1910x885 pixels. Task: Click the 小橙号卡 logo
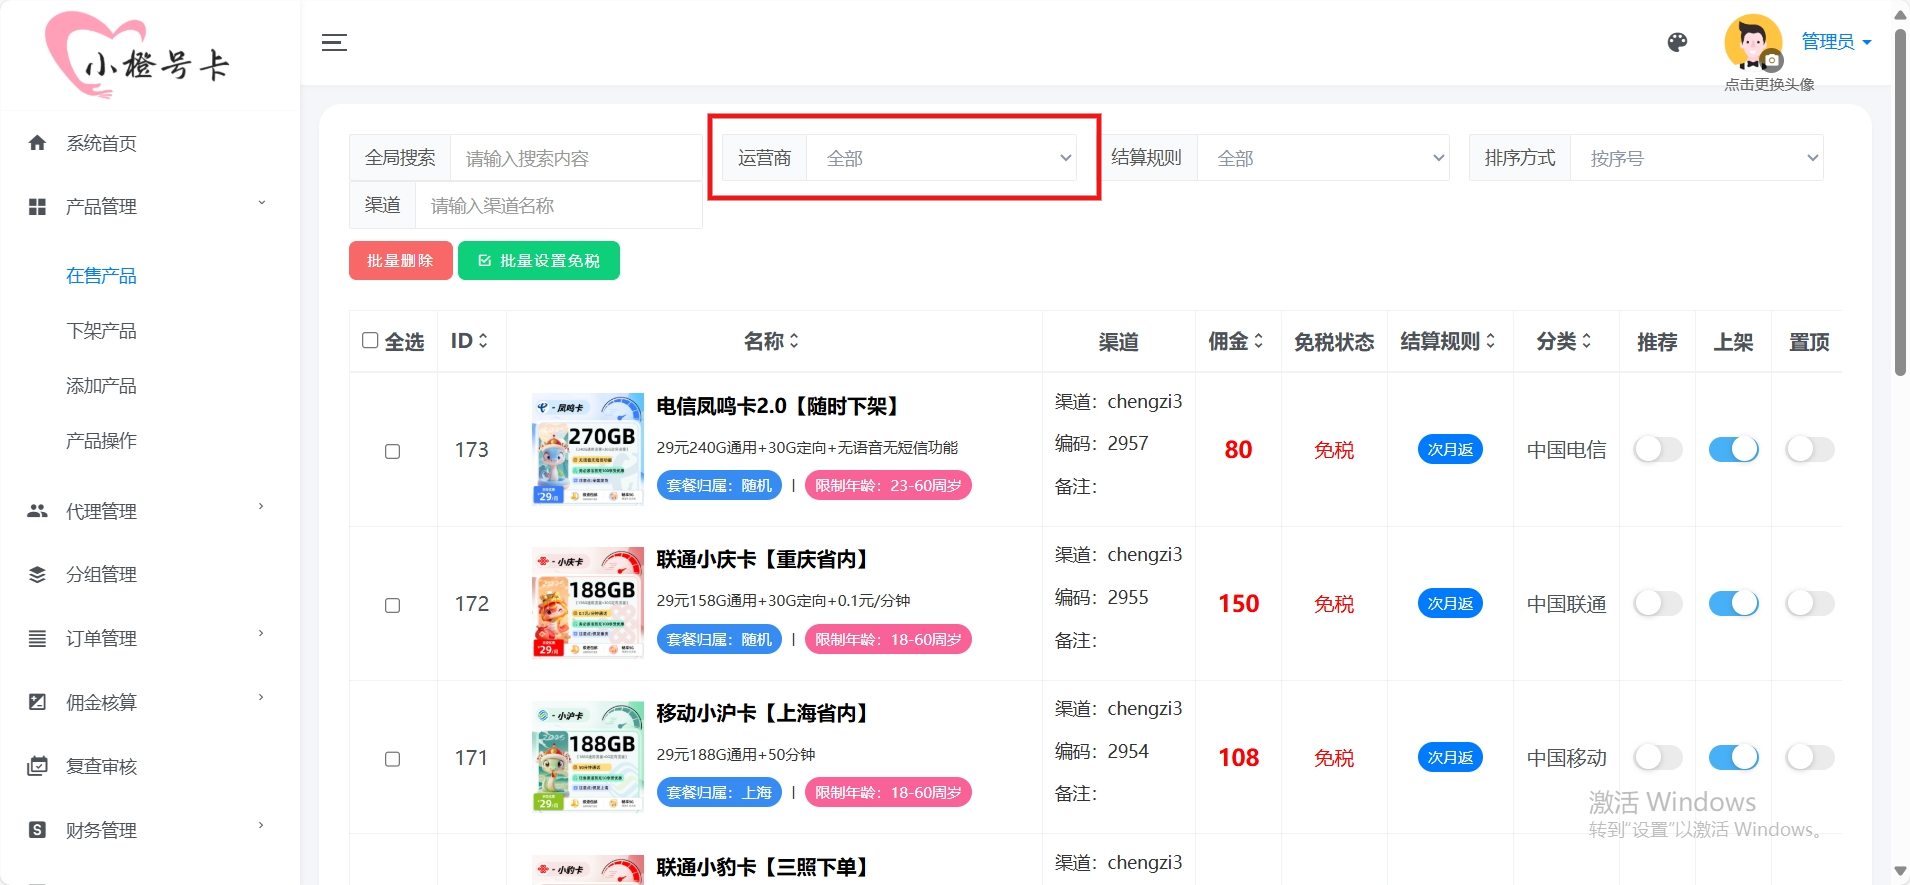(138, 55)
